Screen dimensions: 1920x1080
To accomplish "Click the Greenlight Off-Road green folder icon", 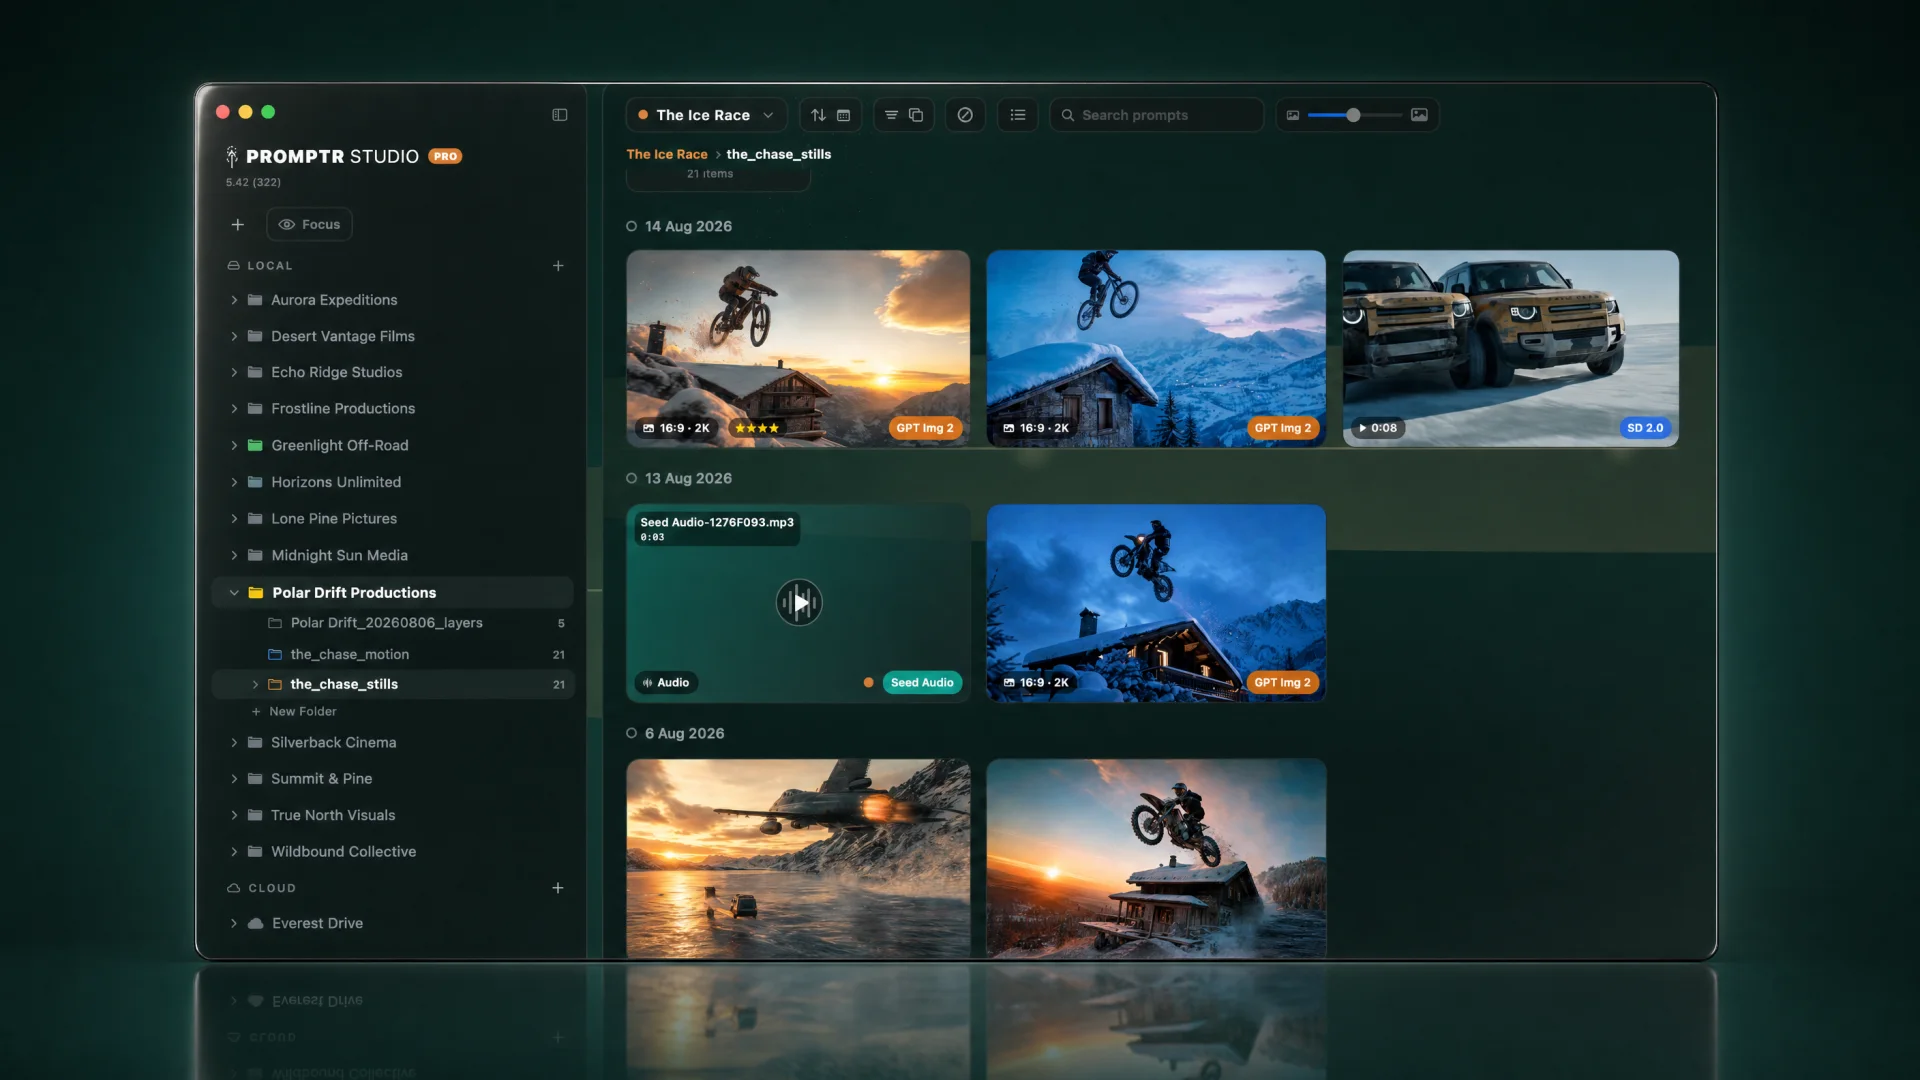I will 255,445.
